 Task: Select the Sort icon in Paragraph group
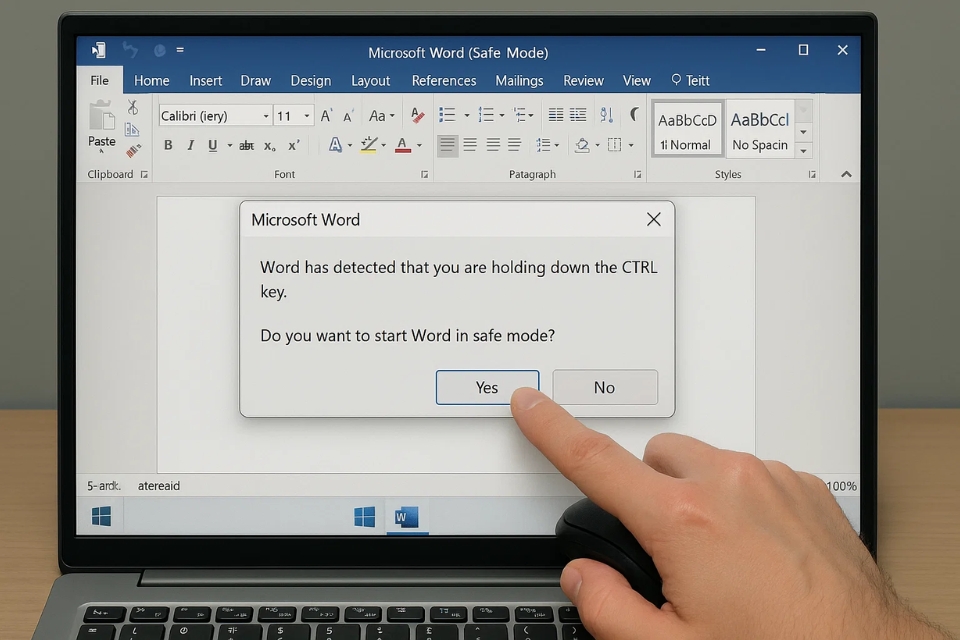pyautogui.click(x=605, y=115)
